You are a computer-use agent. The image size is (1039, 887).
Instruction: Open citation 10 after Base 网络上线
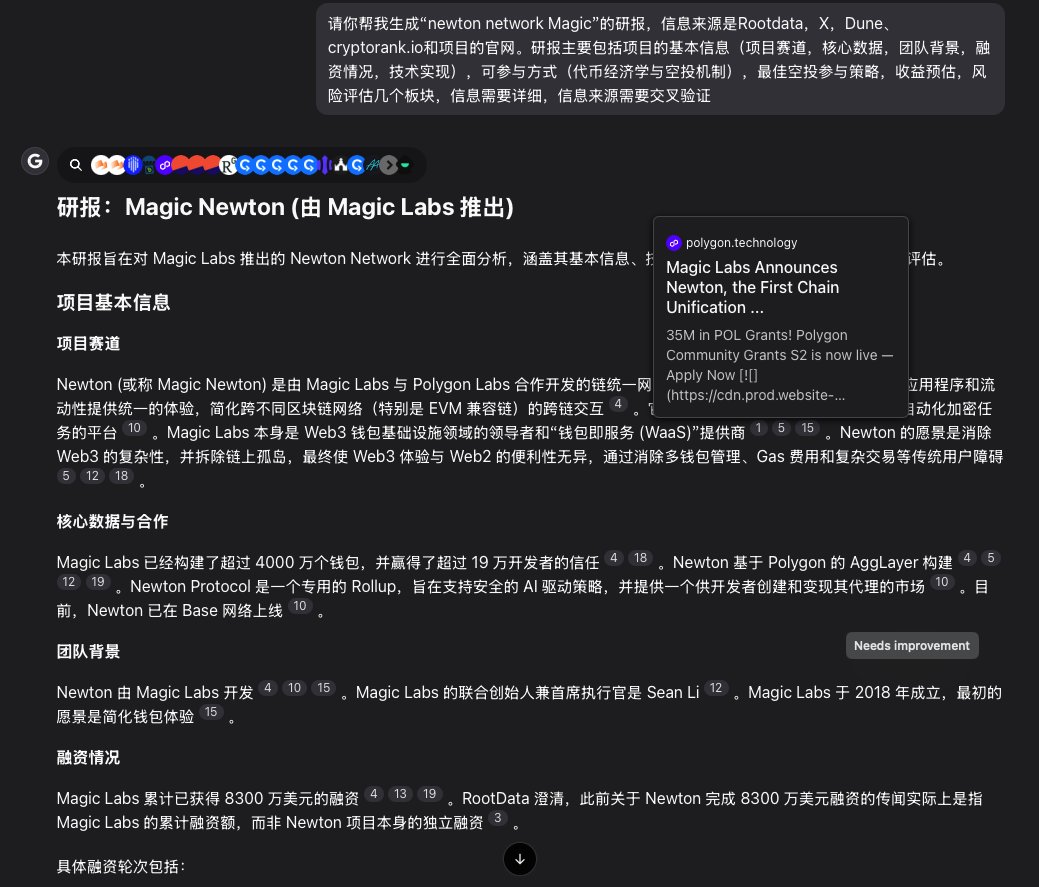pyautogui.click(x=300, y=605)
